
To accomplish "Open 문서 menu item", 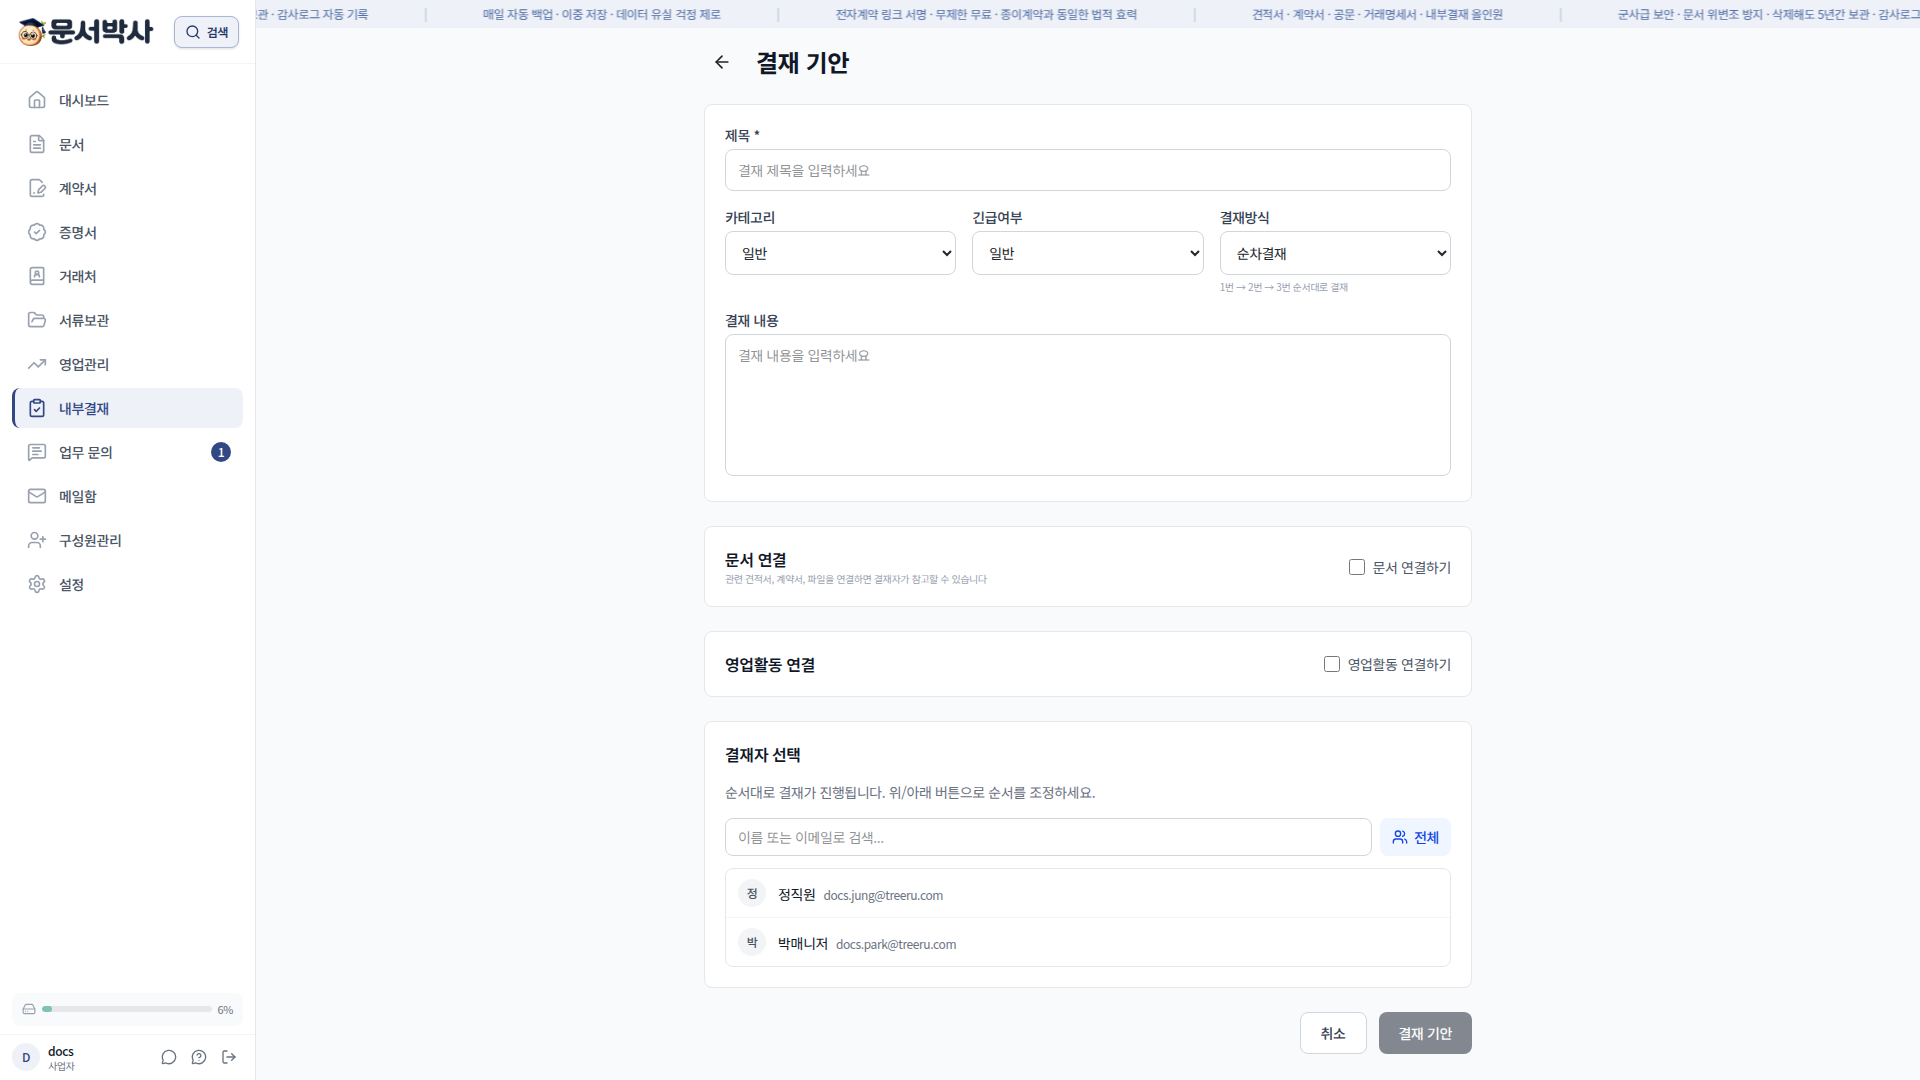I will point(128,144).
